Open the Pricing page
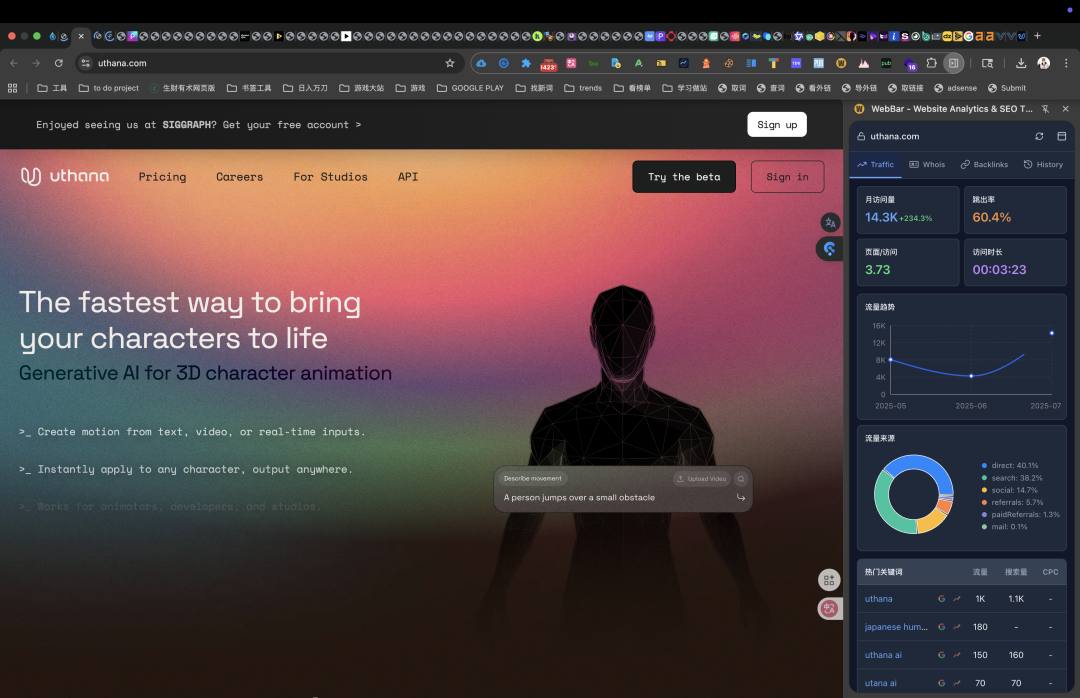The height and width of the screenshot is (698, 1080). (163, 177)
